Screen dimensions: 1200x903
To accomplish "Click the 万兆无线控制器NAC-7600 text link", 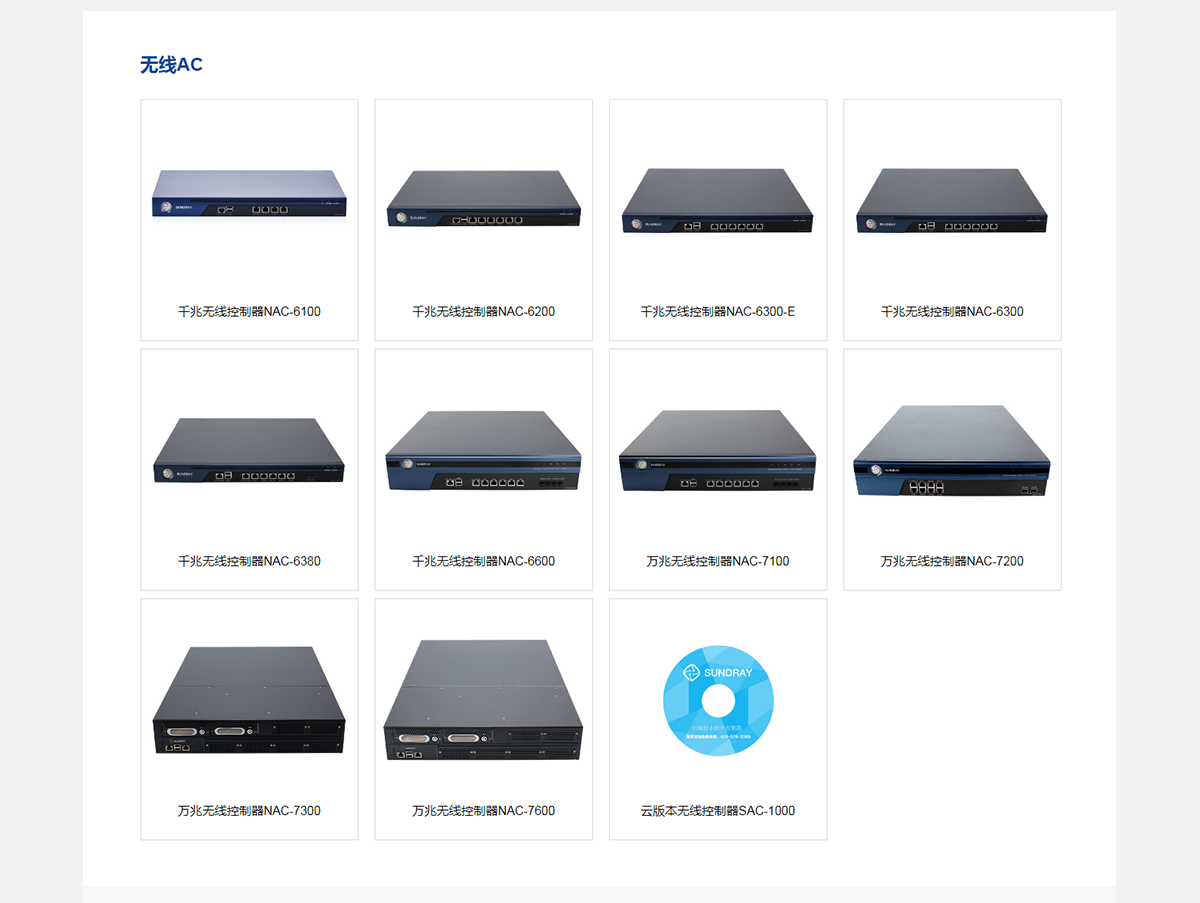I will 483,810.
